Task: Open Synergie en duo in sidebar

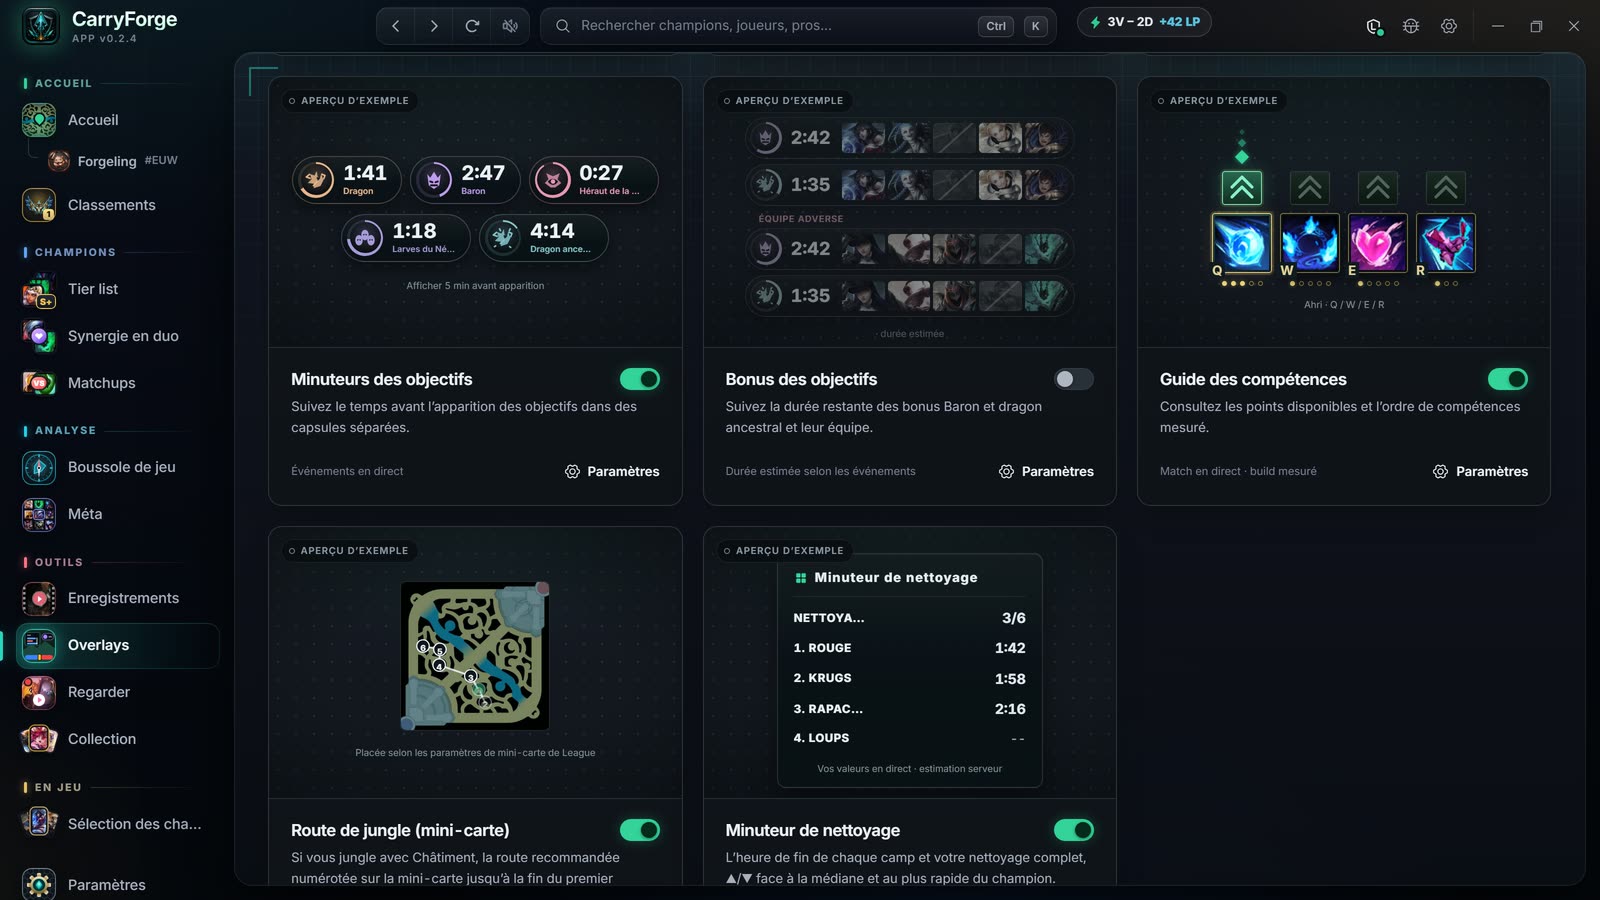Action: (118, 336)
